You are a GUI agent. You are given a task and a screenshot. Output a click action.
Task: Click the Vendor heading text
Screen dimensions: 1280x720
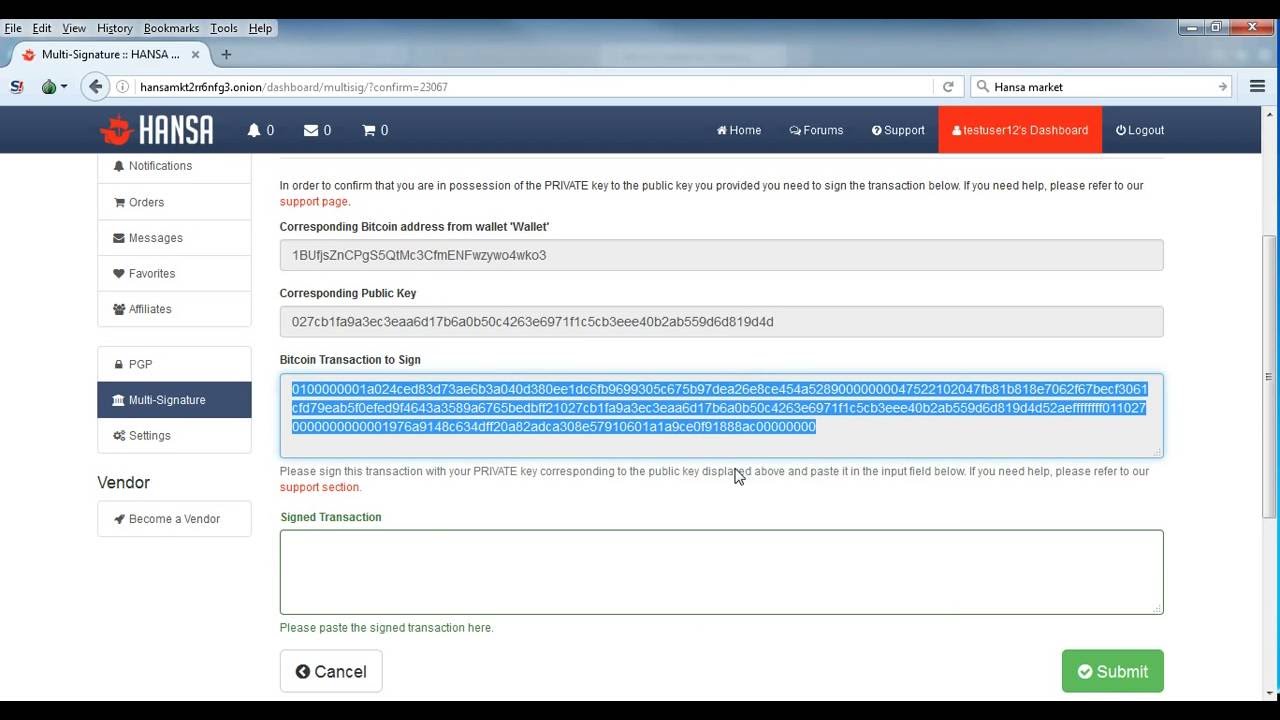[123, 482]
